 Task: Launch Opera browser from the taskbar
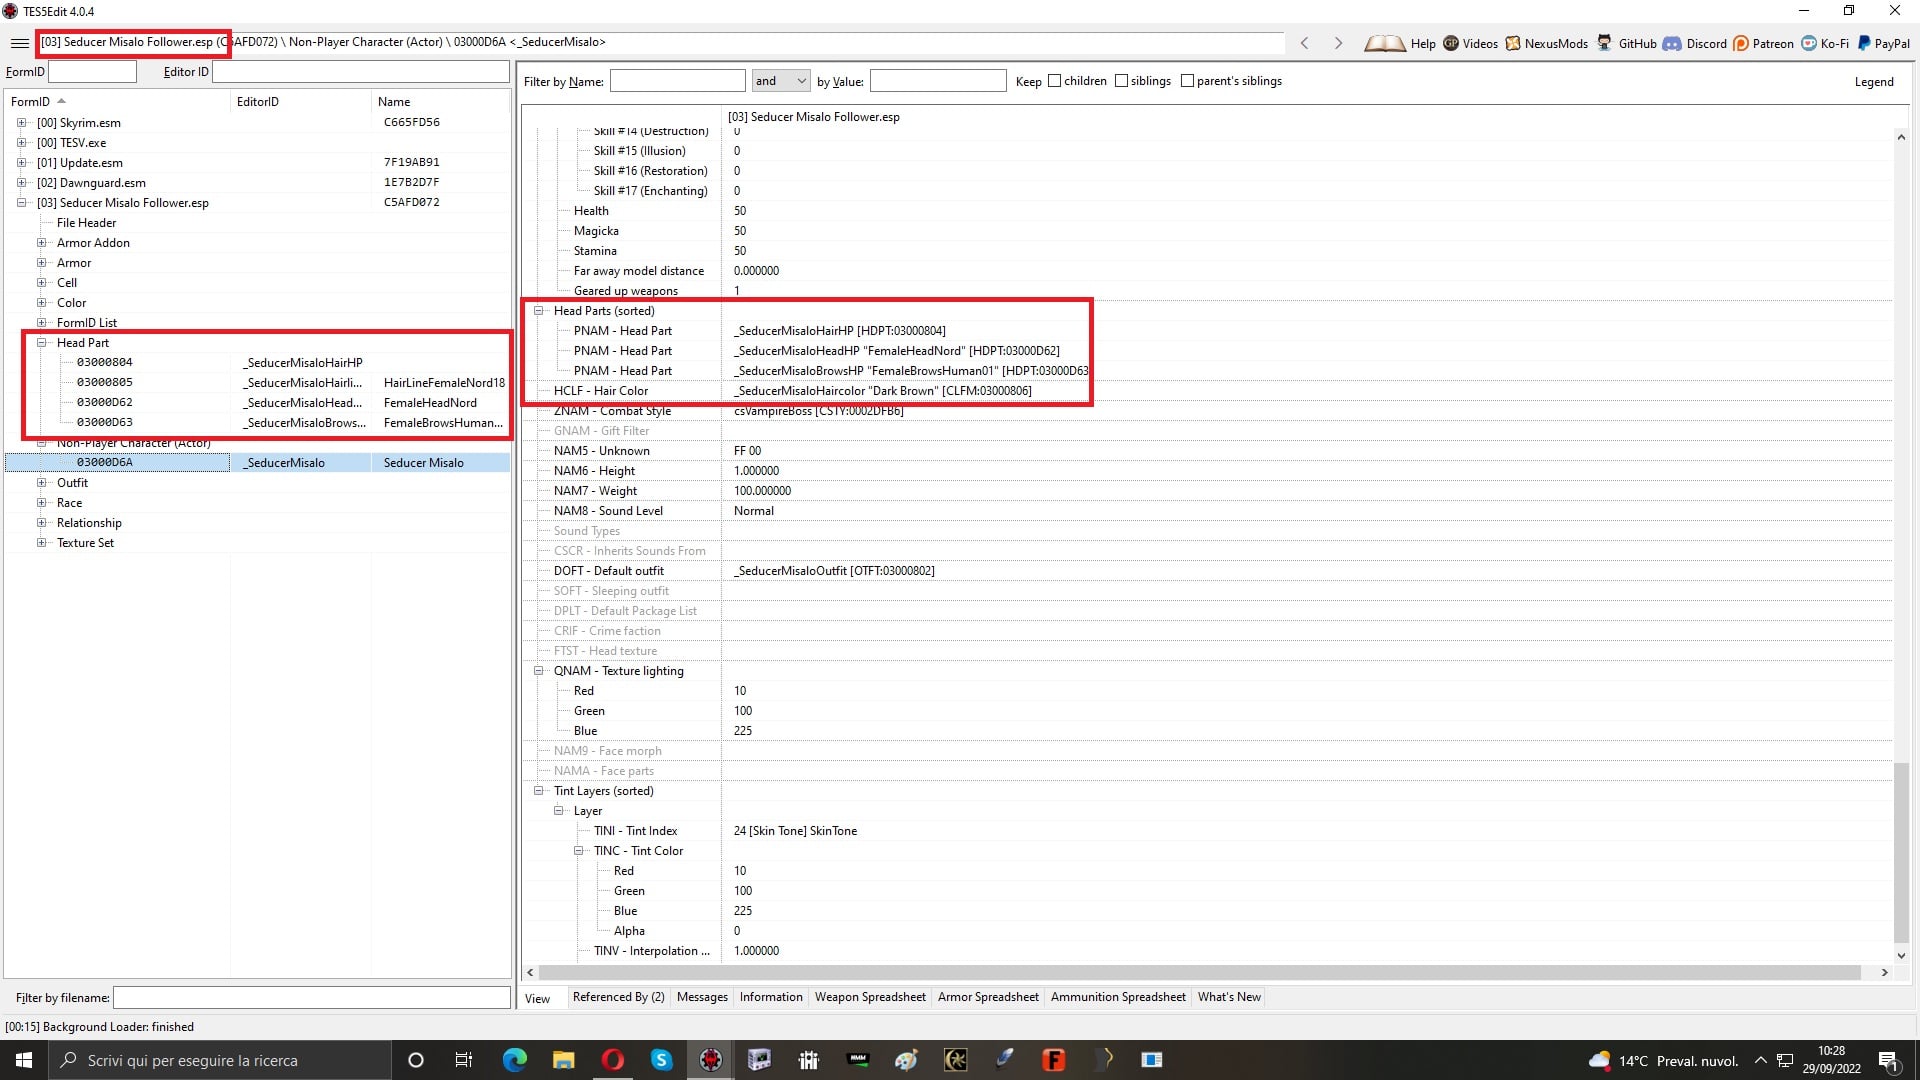612,1060
